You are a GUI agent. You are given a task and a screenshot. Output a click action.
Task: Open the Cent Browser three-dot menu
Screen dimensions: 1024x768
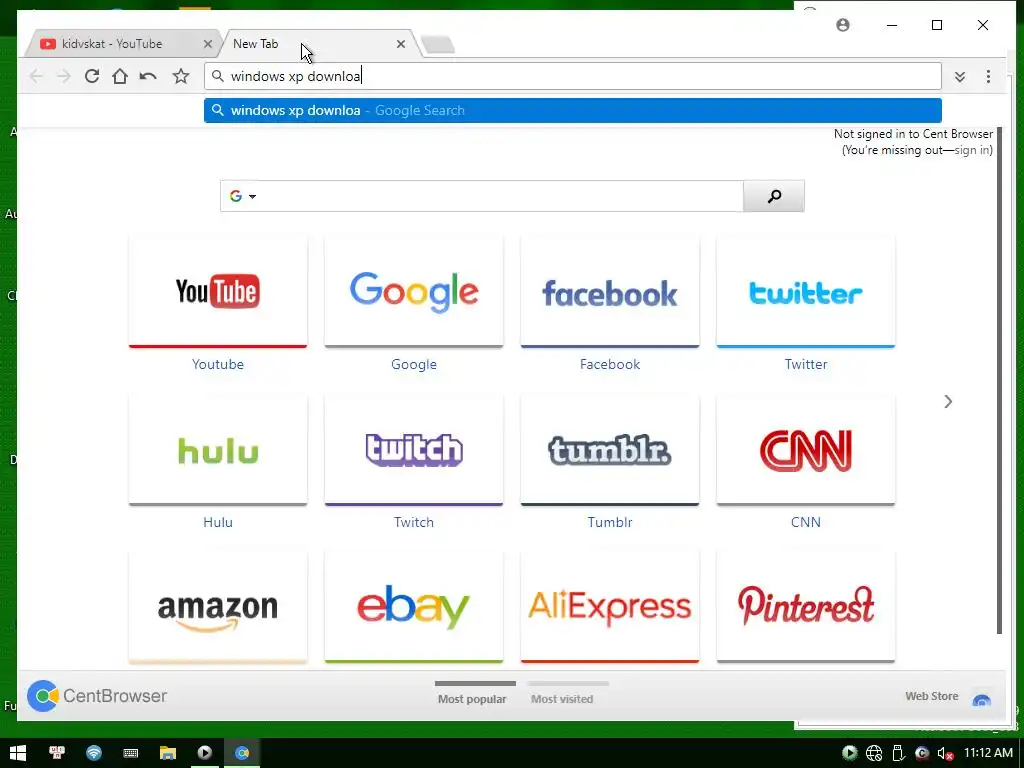(x=988, y=76)
